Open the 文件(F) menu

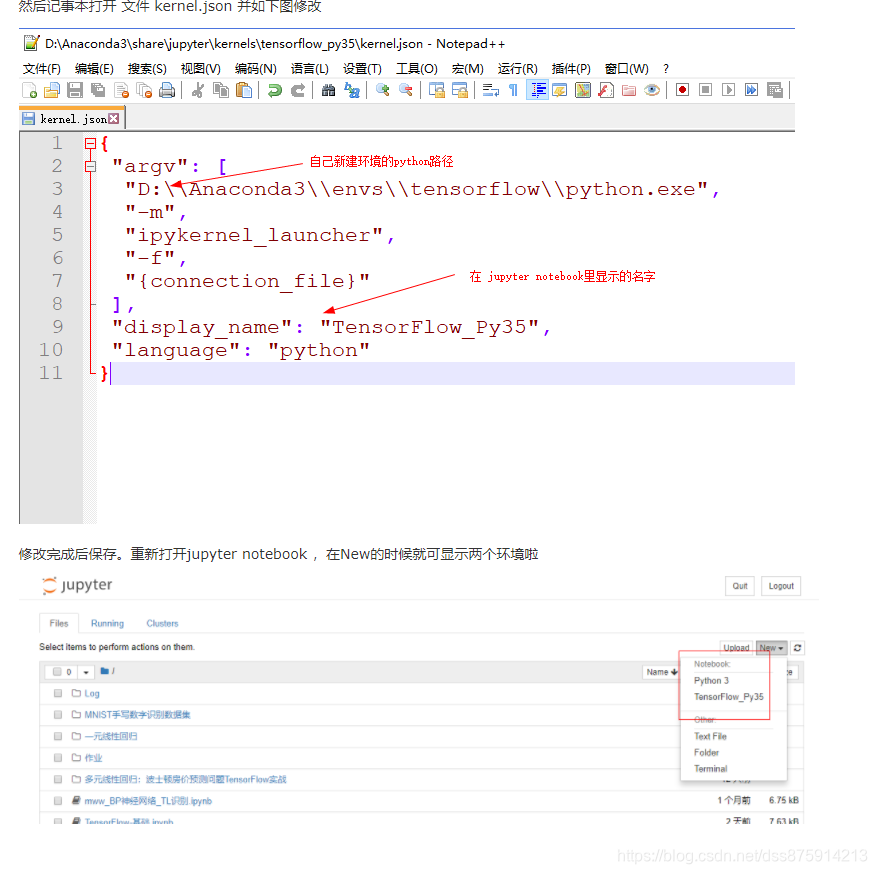41,69
